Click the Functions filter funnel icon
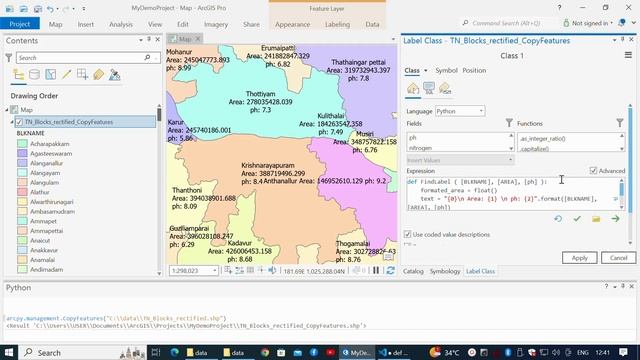 (x=620, y=122)
